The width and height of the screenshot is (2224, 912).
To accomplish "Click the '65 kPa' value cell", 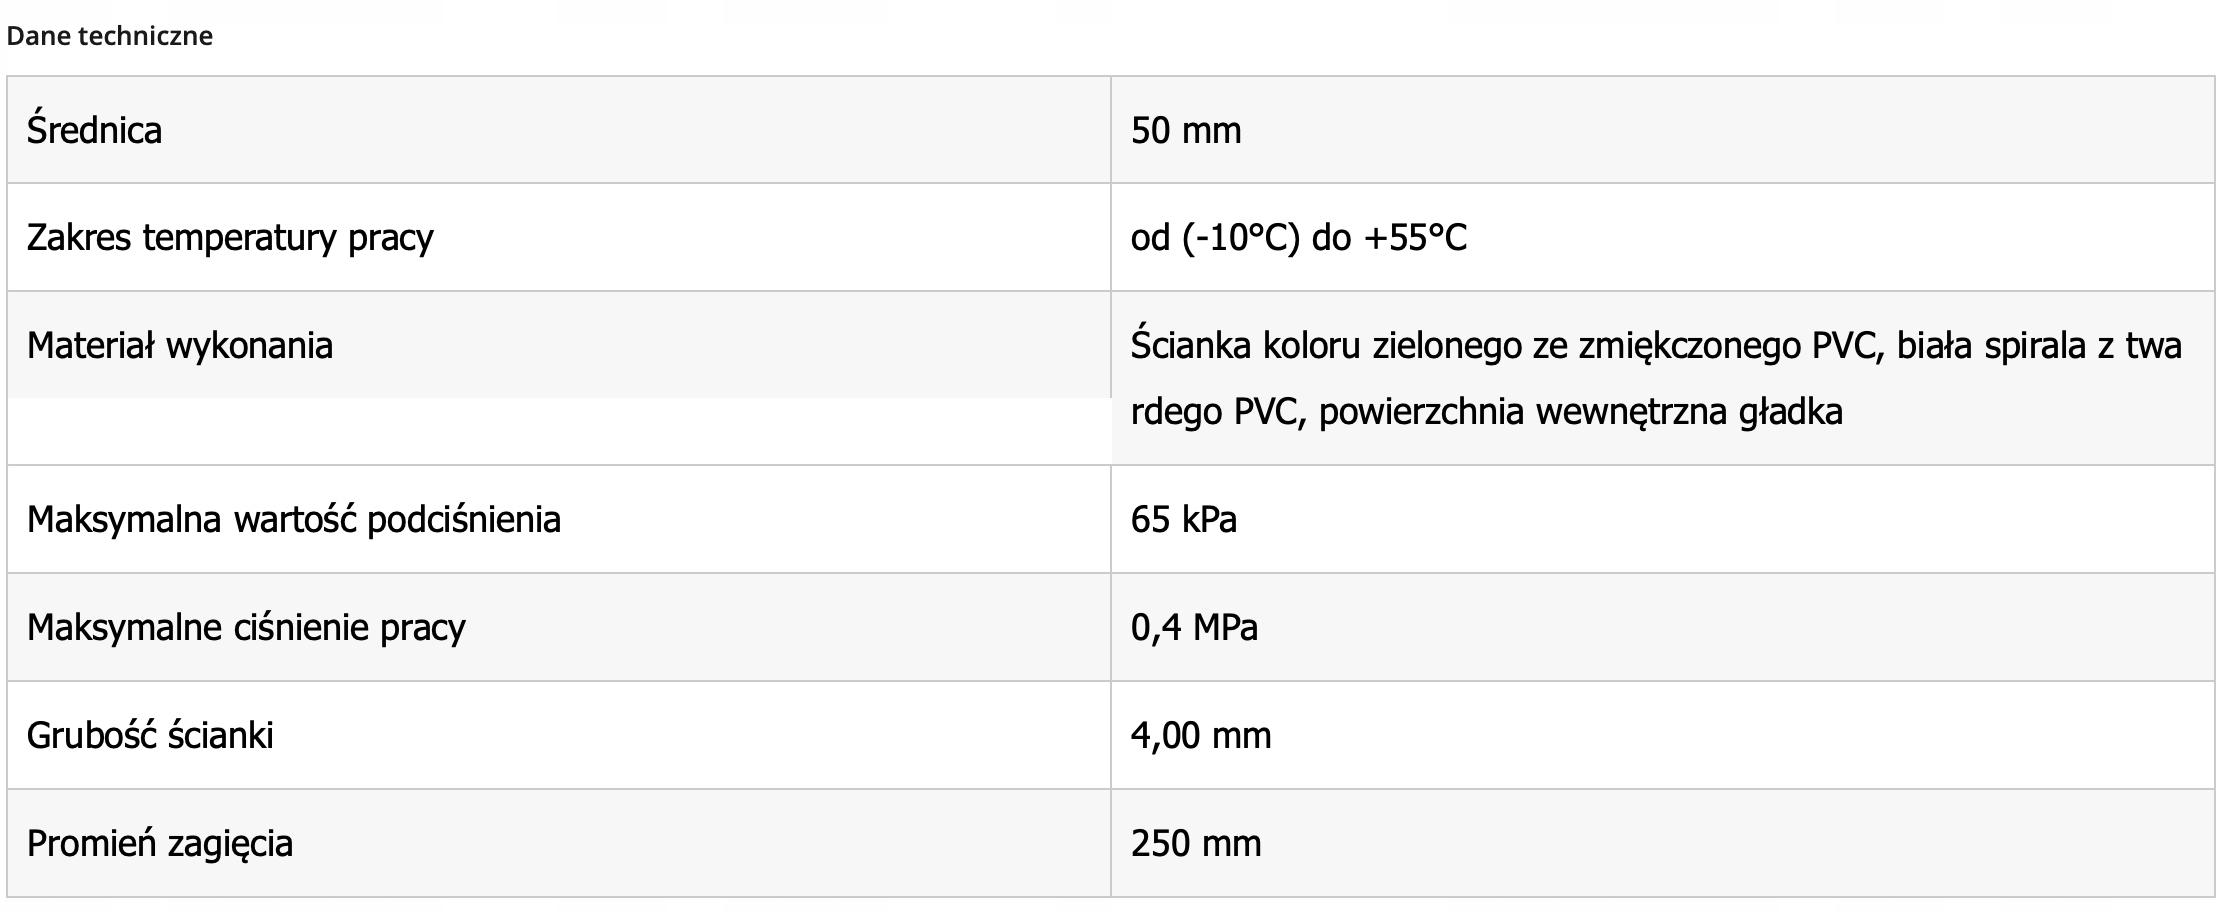I will tap(1662, 519).
